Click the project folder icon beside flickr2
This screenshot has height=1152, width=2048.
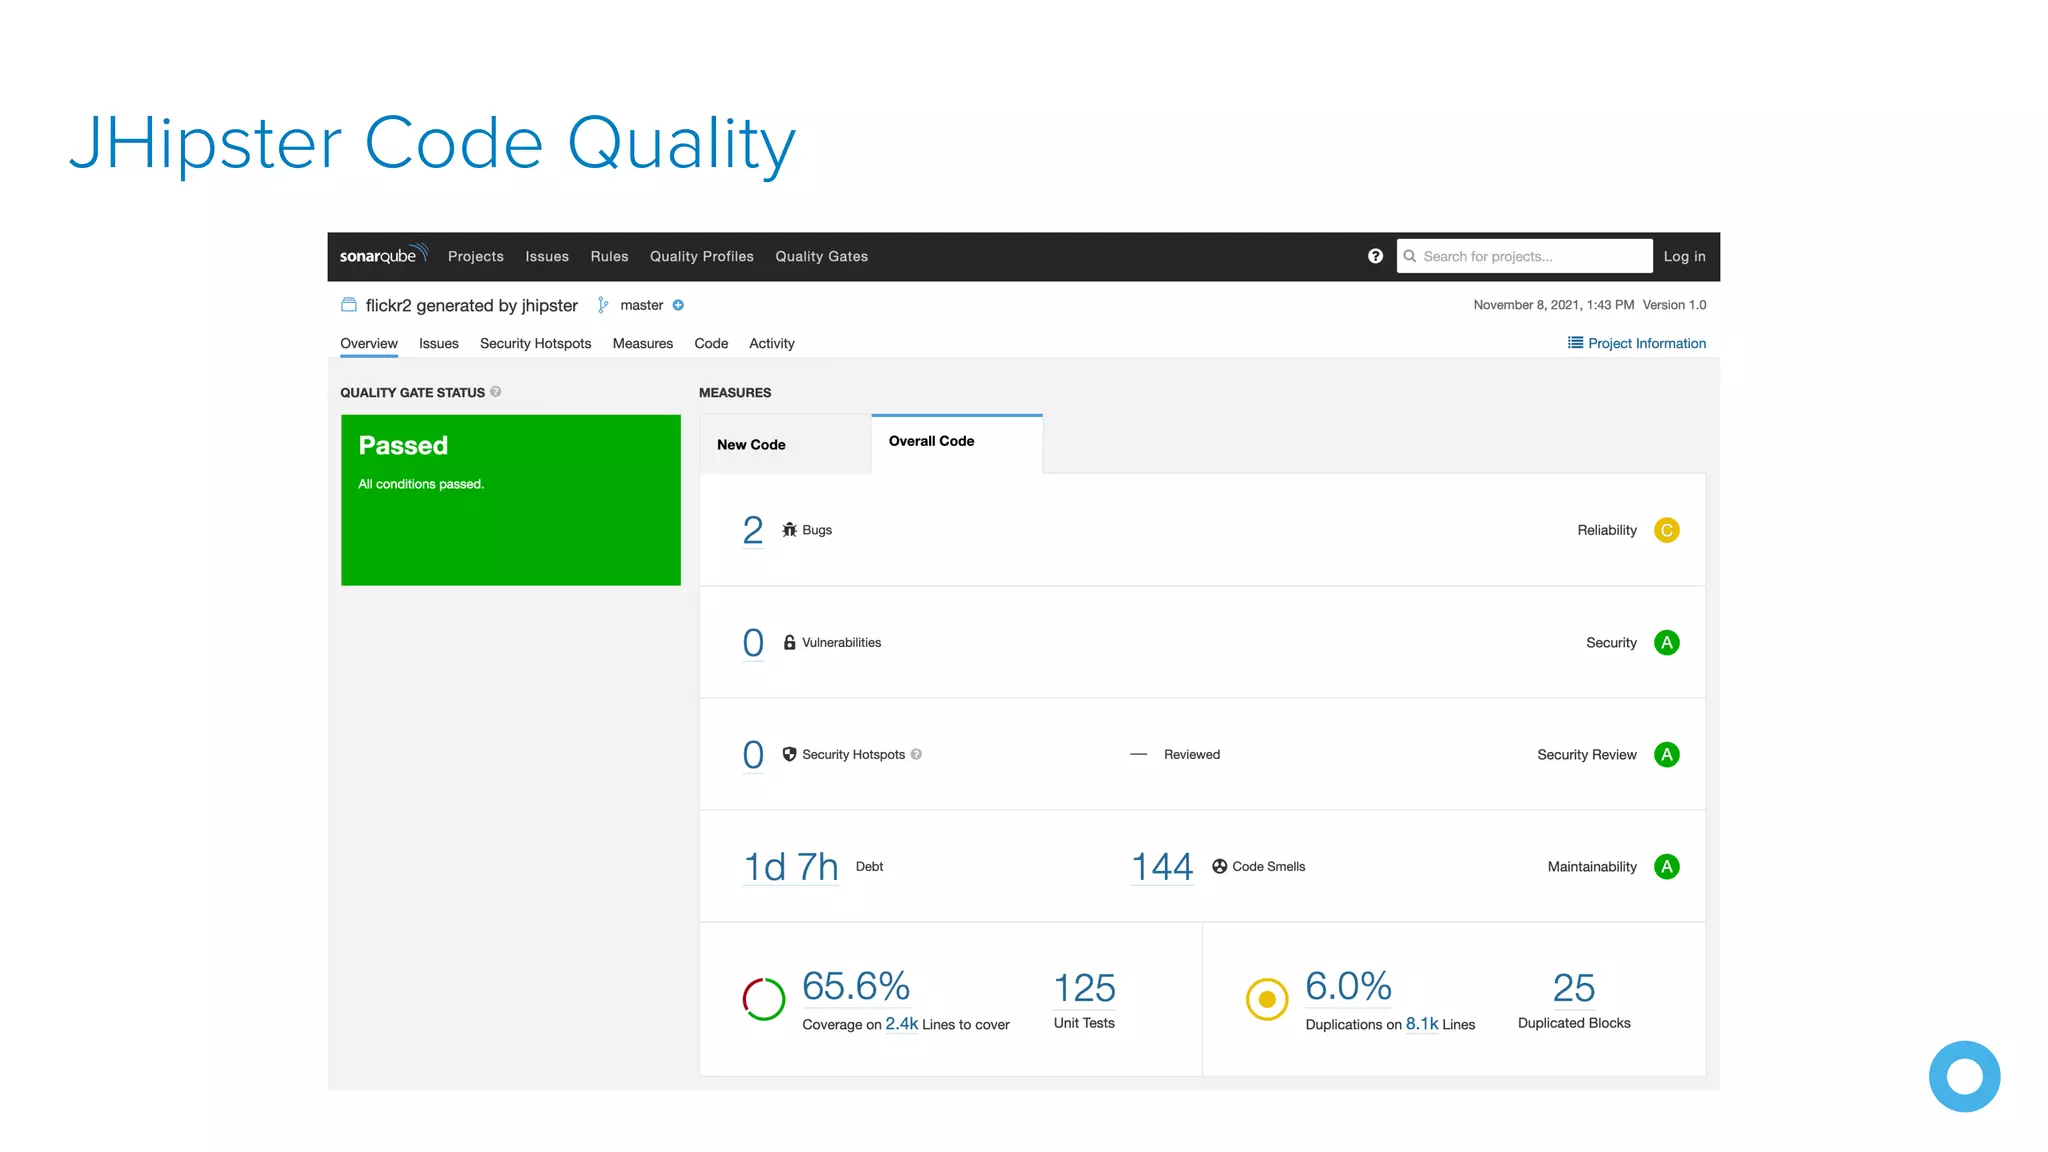349,305
